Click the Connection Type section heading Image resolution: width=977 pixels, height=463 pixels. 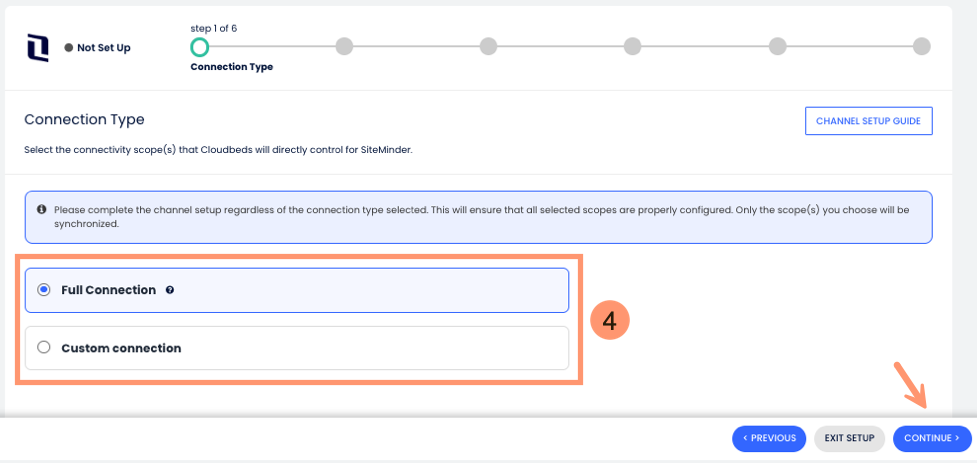click(x=84, y=119)
